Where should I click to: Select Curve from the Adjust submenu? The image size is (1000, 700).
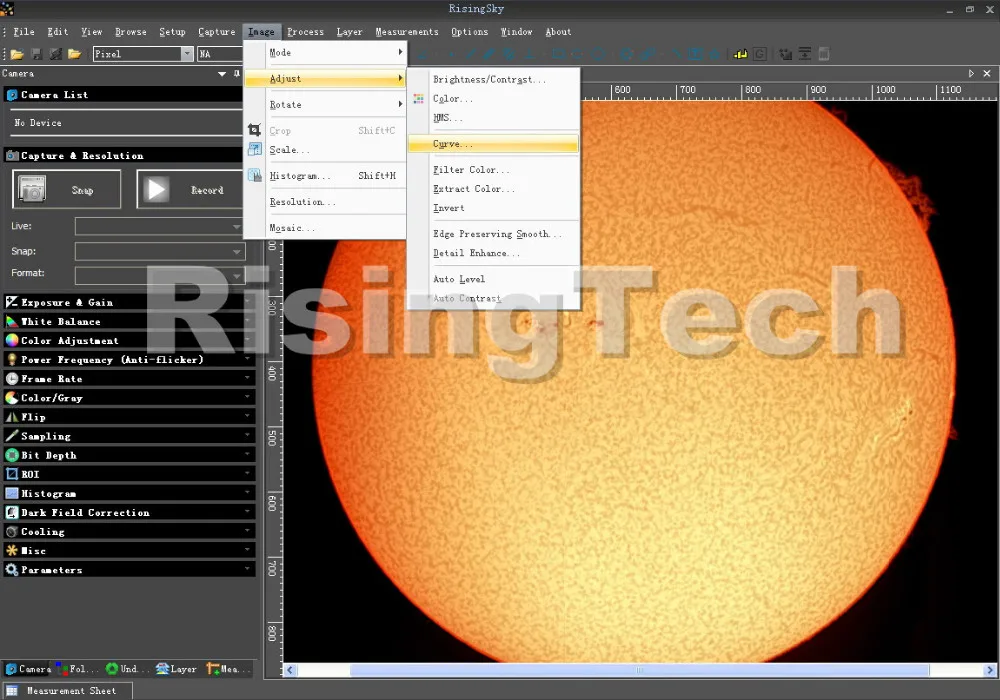(x=453, y=144)
